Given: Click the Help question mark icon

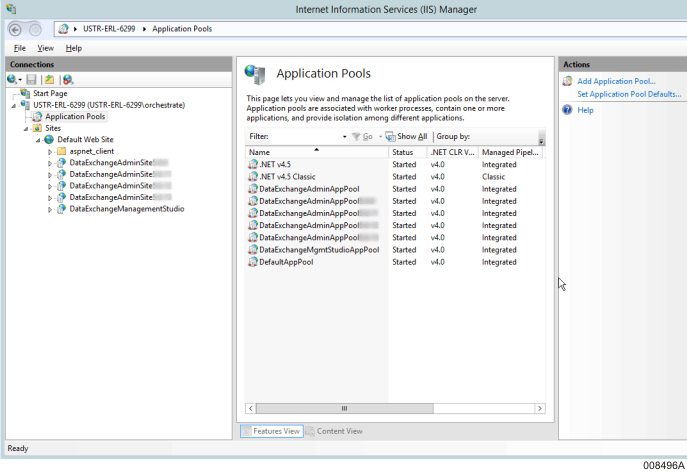Looking at the screenshot, I should pyautogui.click(x=567, y=109).
